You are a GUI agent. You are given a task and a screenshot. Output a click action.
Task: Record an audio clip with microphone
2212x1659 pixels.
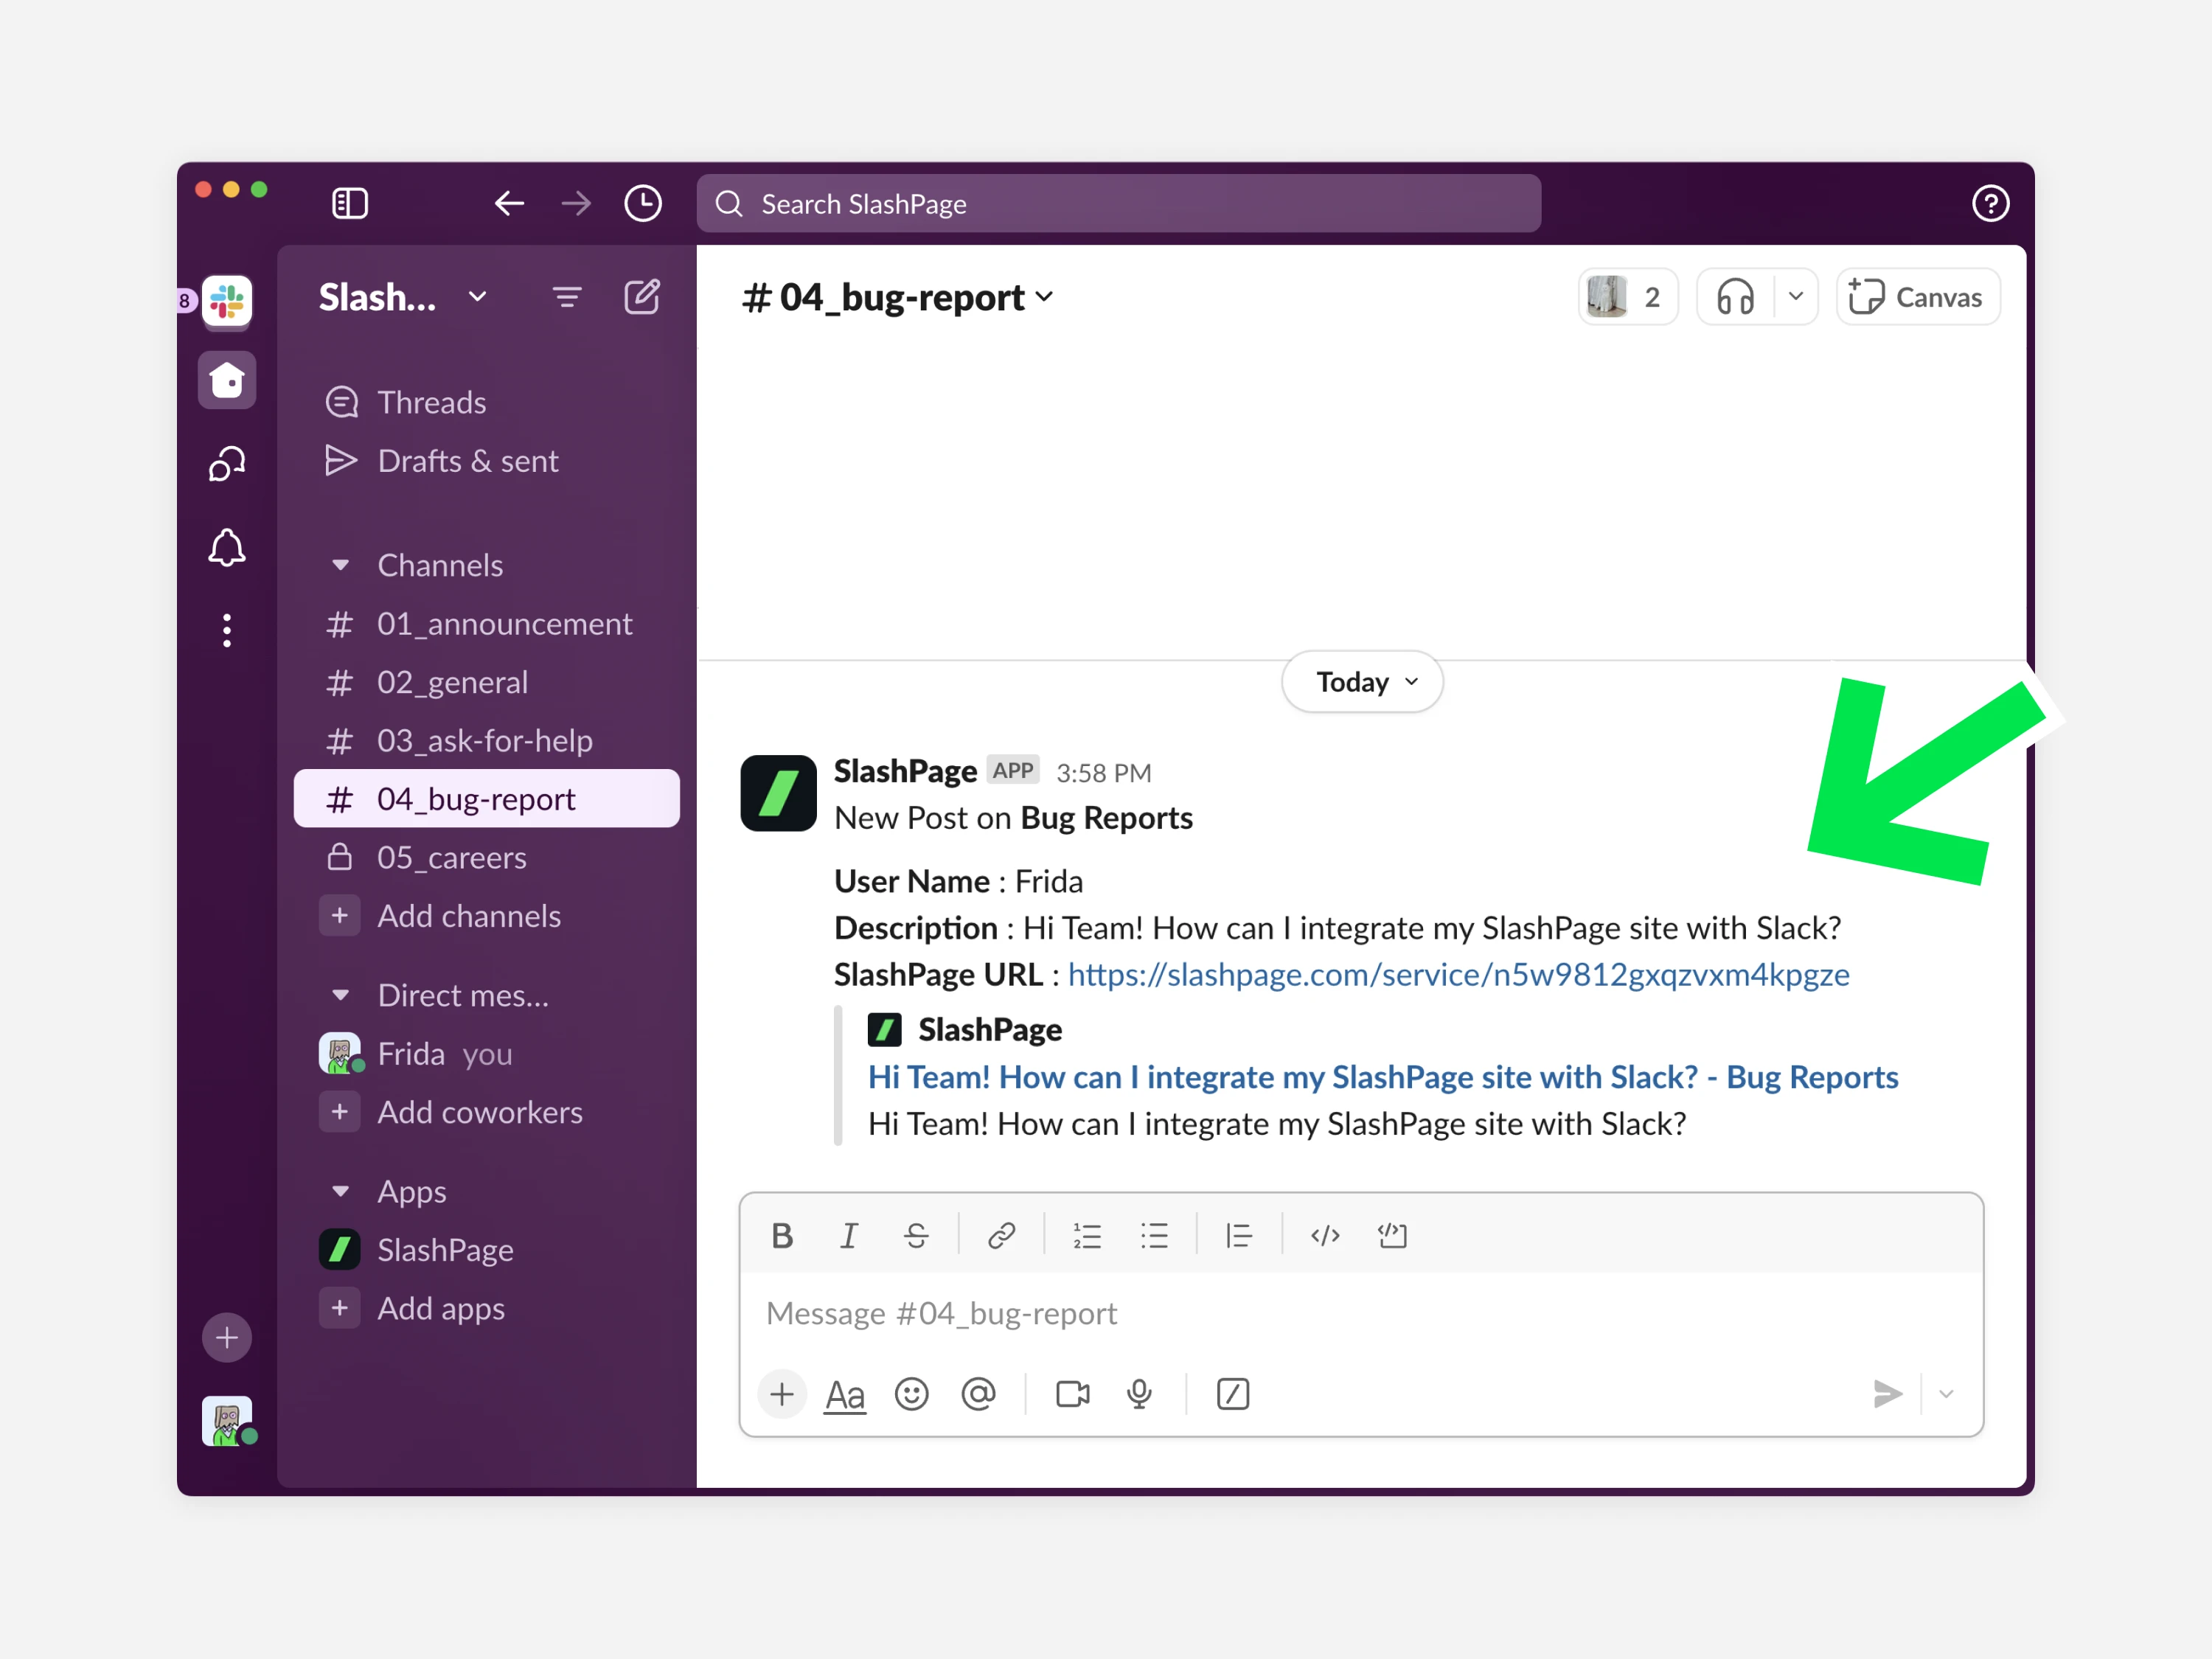pos(1139,1393)
